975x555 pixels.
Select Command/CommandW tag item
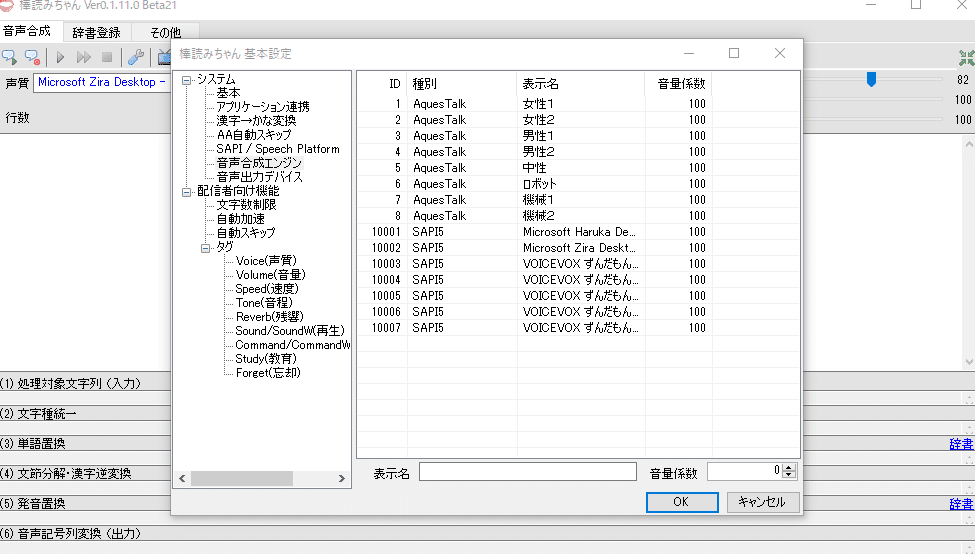(292, 345)
